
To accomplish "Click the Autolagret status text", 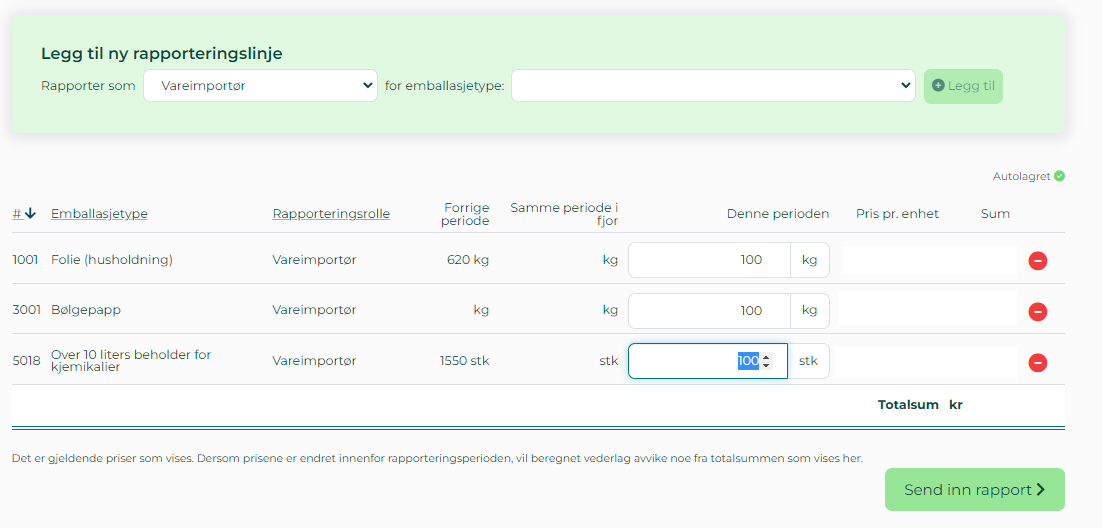I will pyautogui.click(x=1021, y=176).
